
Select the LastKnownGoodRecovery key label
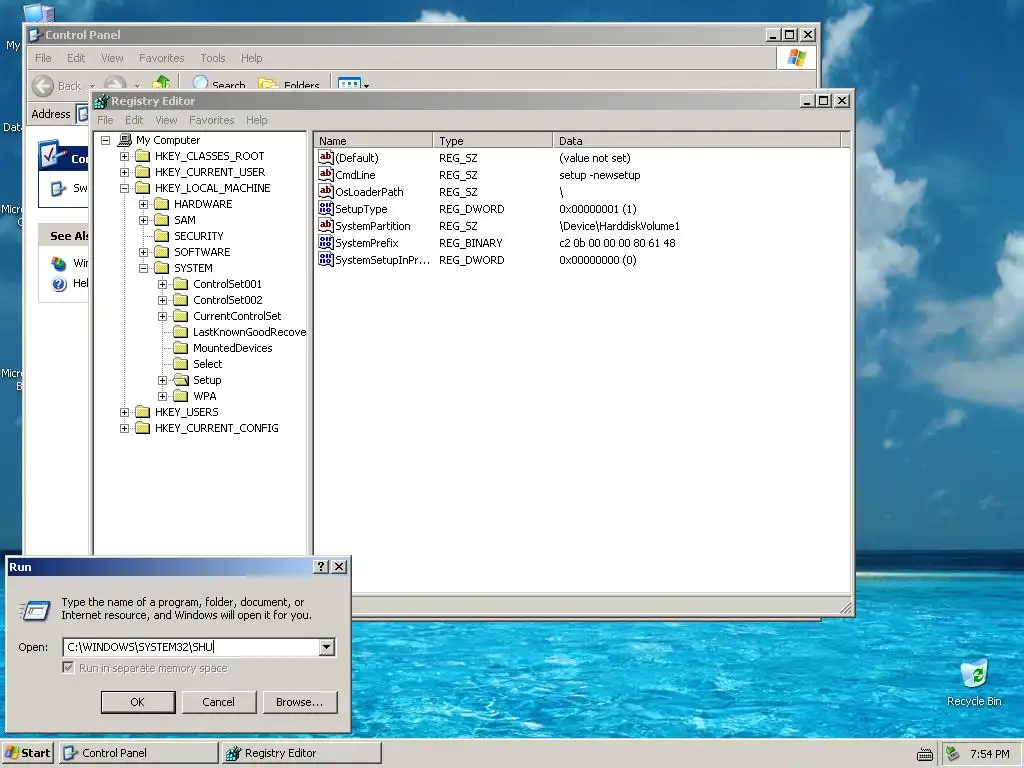pyautogui.click(x=249, y=332)
